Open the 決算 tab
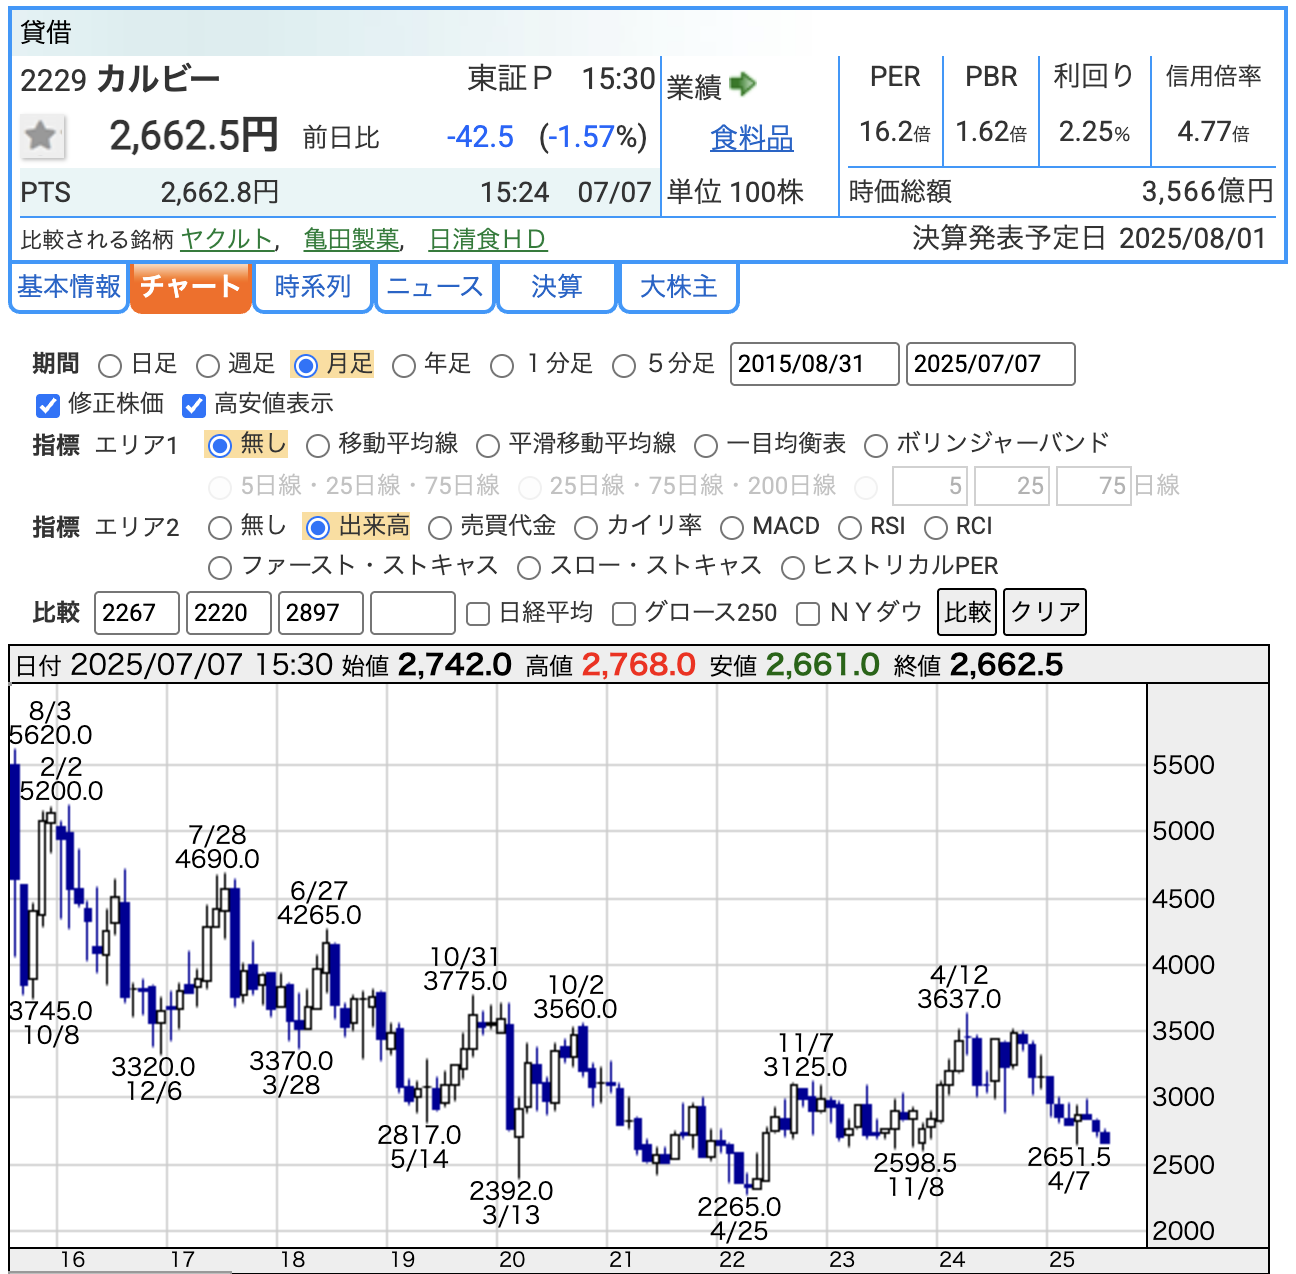Screen dimensions: 1296x1274 click(556, 287)
